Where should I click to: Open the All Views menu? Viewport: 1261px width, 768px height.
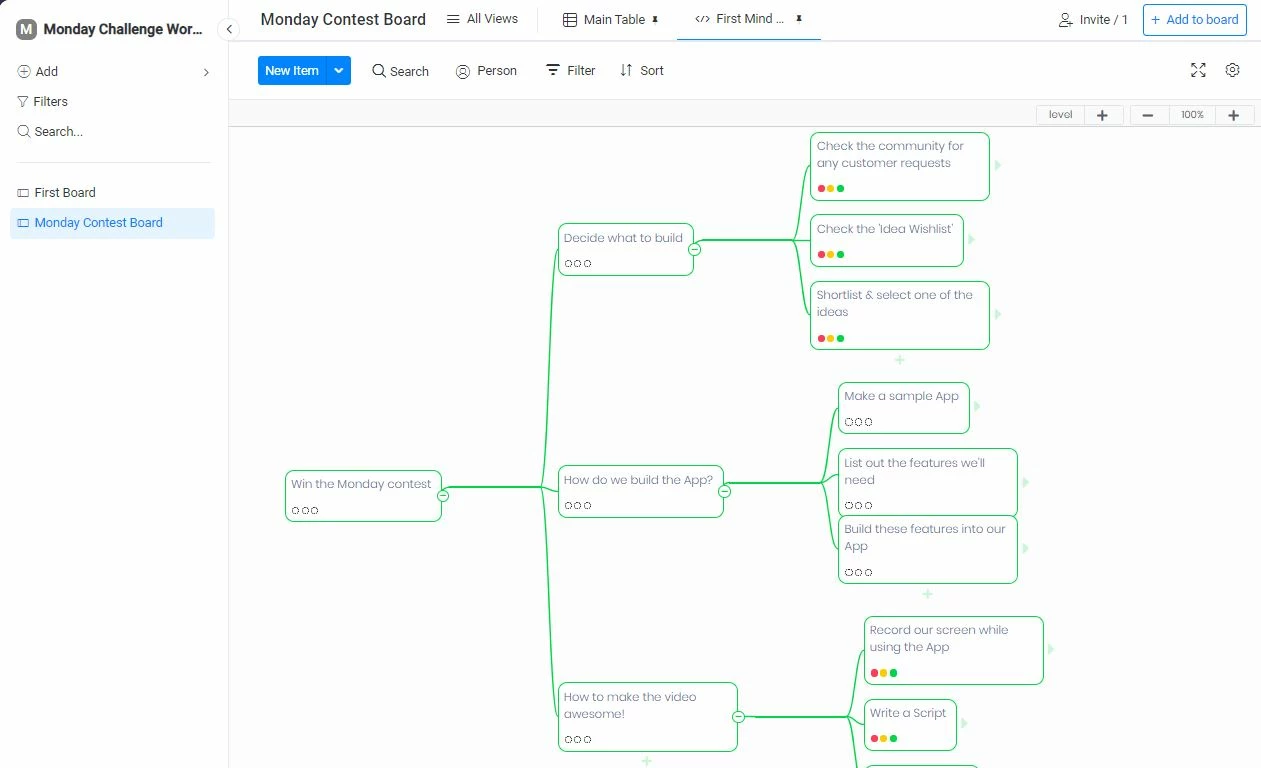482,19
